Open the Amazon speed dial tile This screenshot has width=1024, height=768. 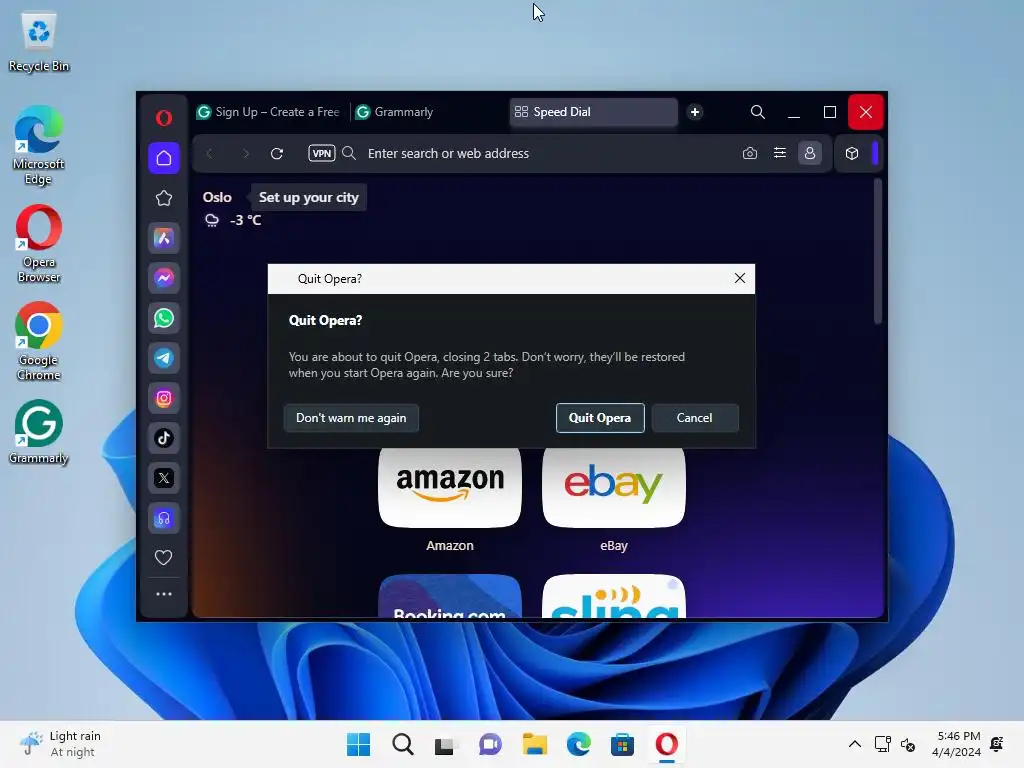click(450, 487)
